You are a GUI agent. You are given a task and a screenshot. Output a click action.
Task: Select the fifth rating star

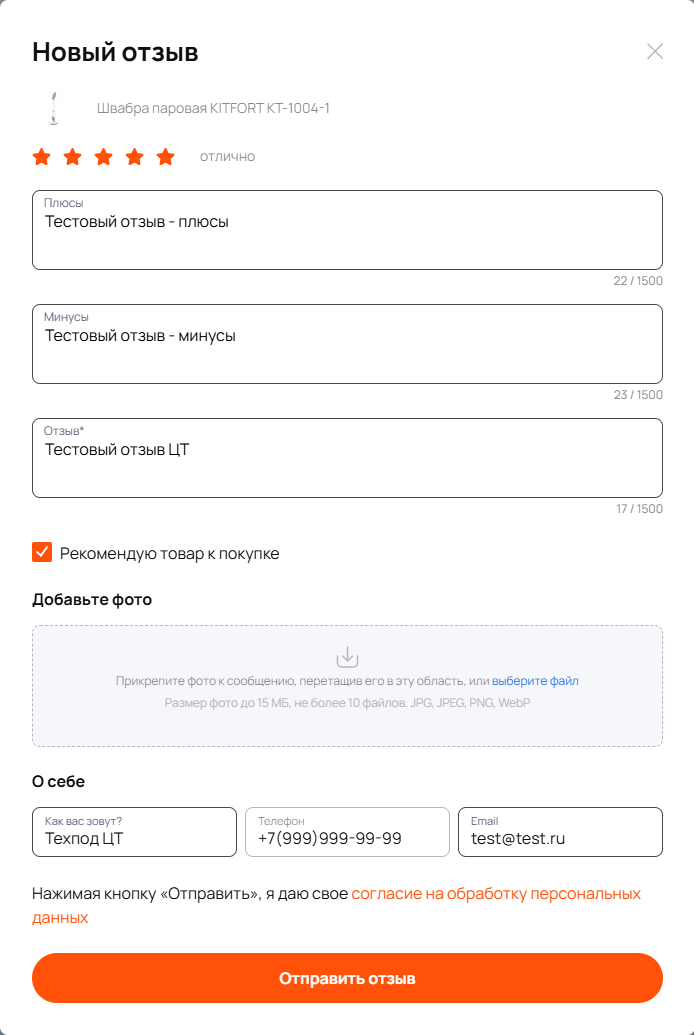pos(166,157)
